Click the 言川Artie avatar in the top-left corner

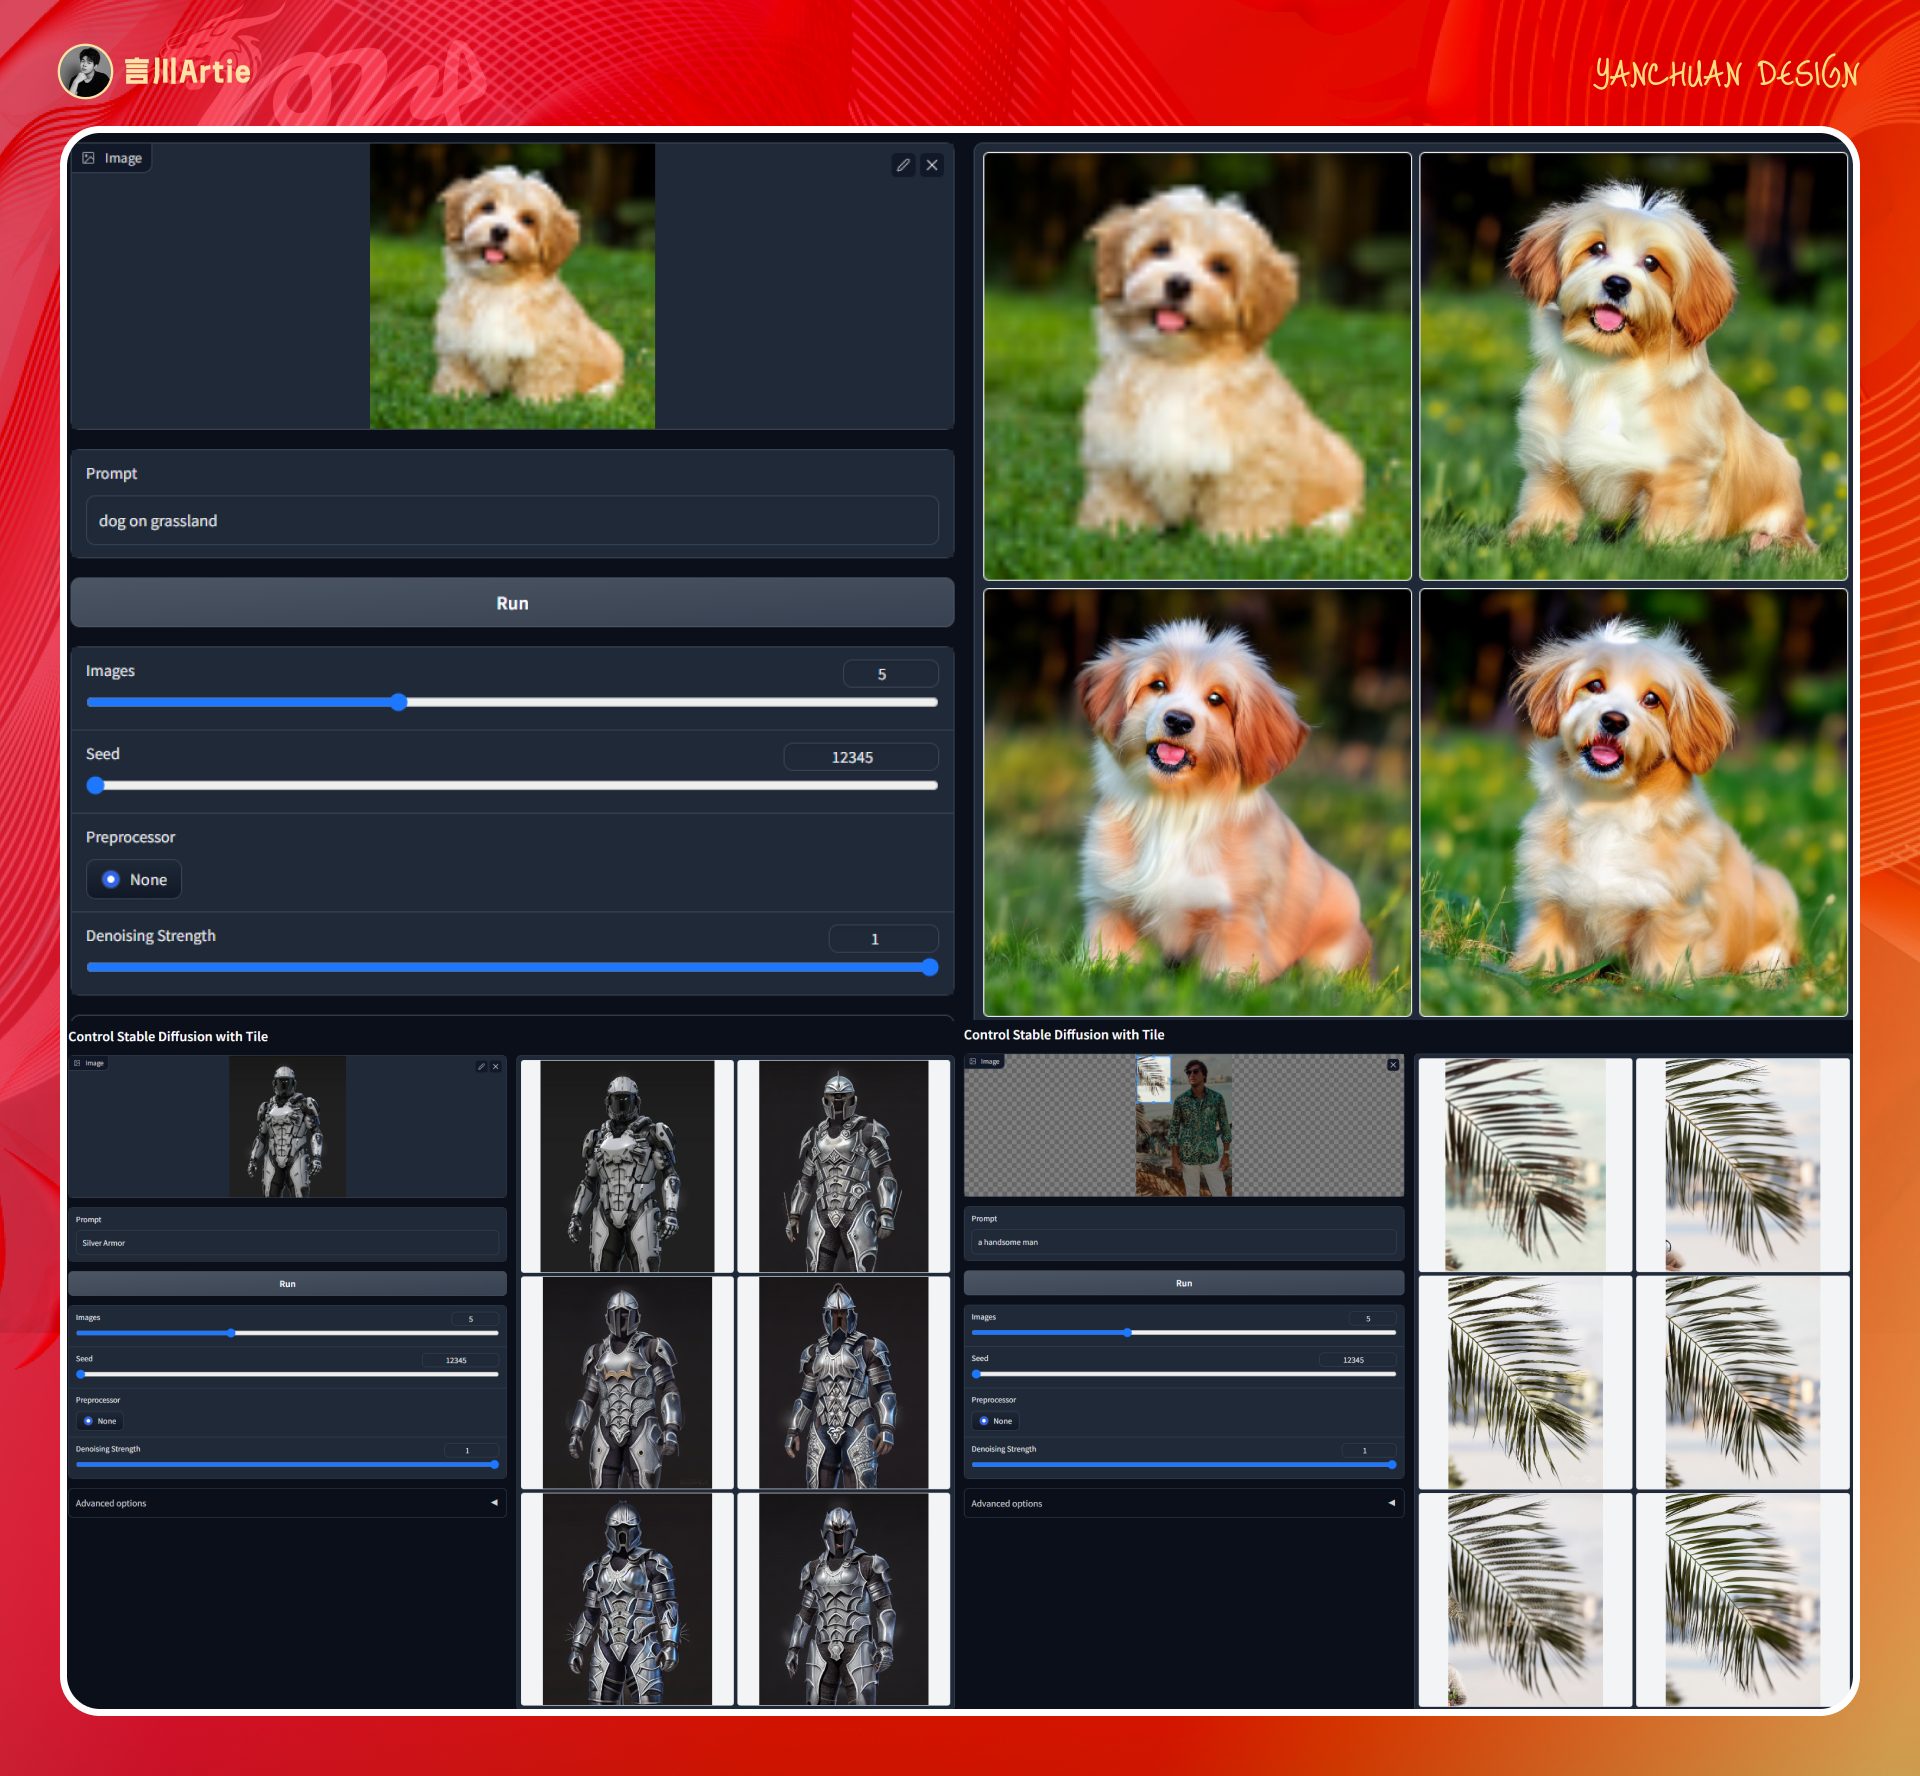pos(86,71)
